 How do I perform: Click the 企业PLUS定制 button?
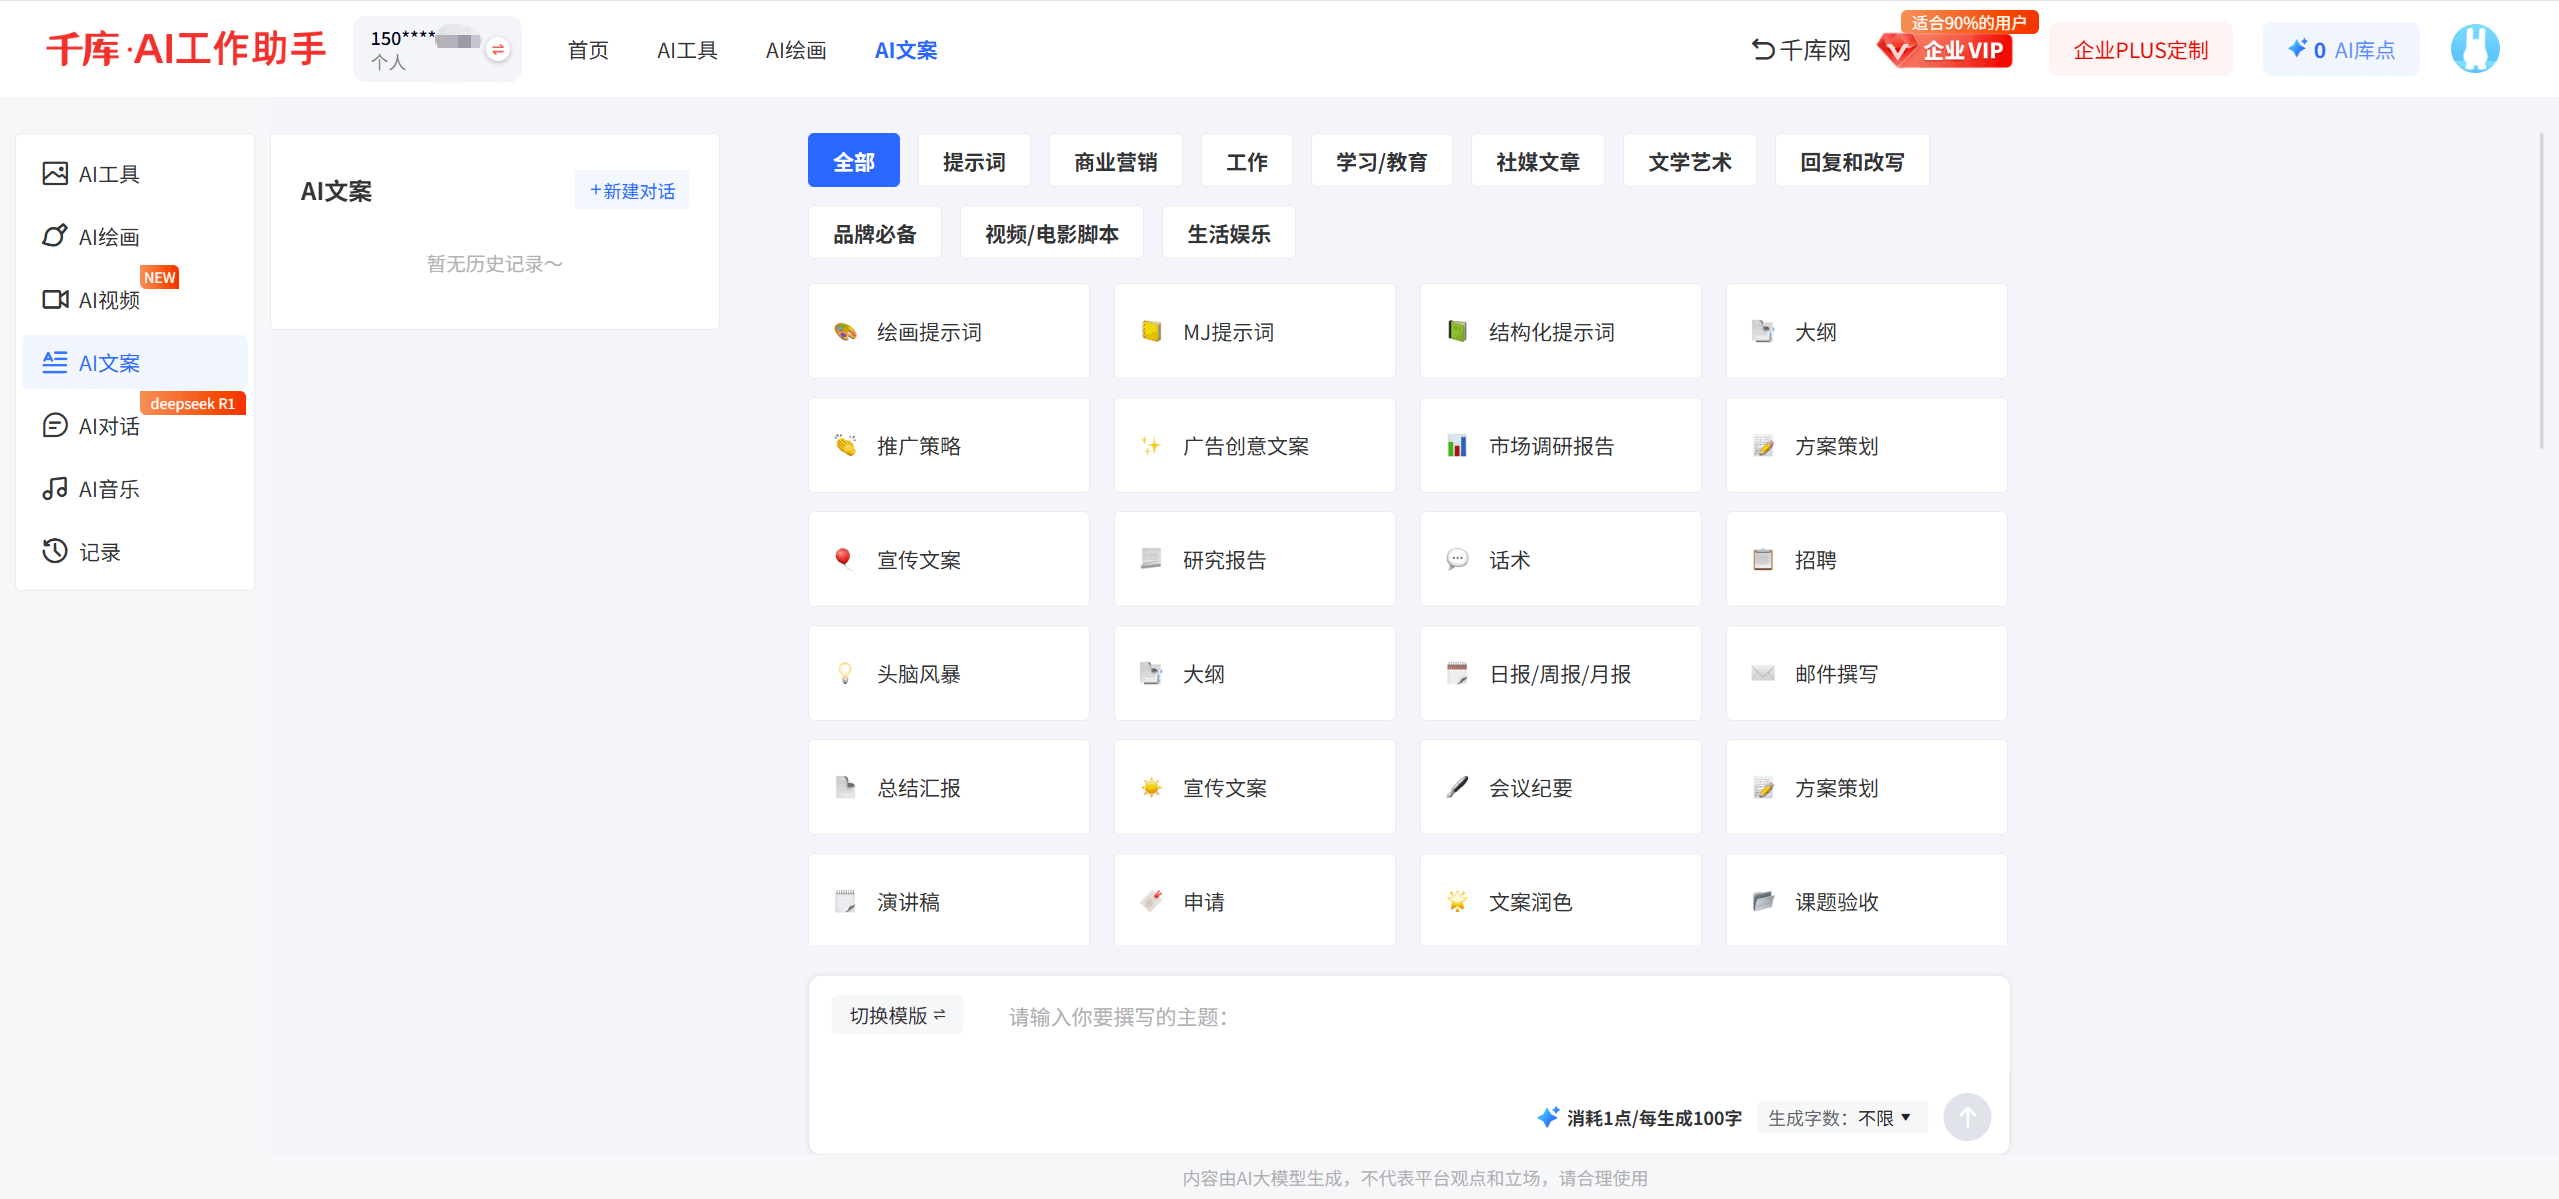coord(2140,48)
